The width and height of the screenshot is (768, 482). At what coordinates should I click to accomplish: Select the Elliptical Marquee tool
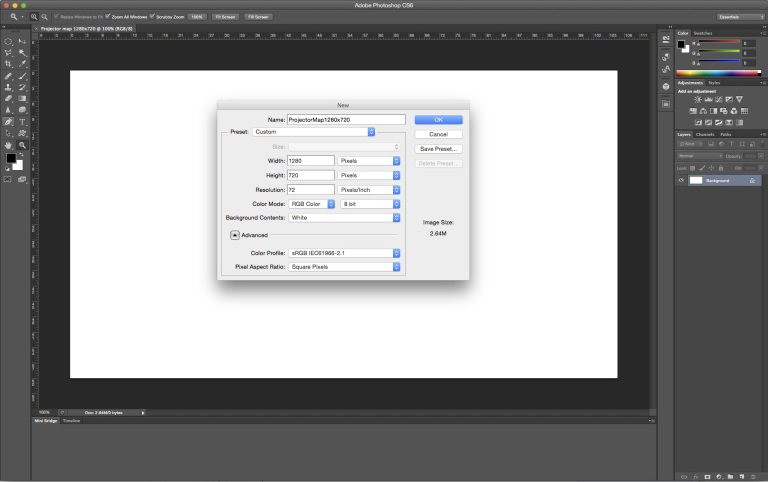(x=9, y=41)
